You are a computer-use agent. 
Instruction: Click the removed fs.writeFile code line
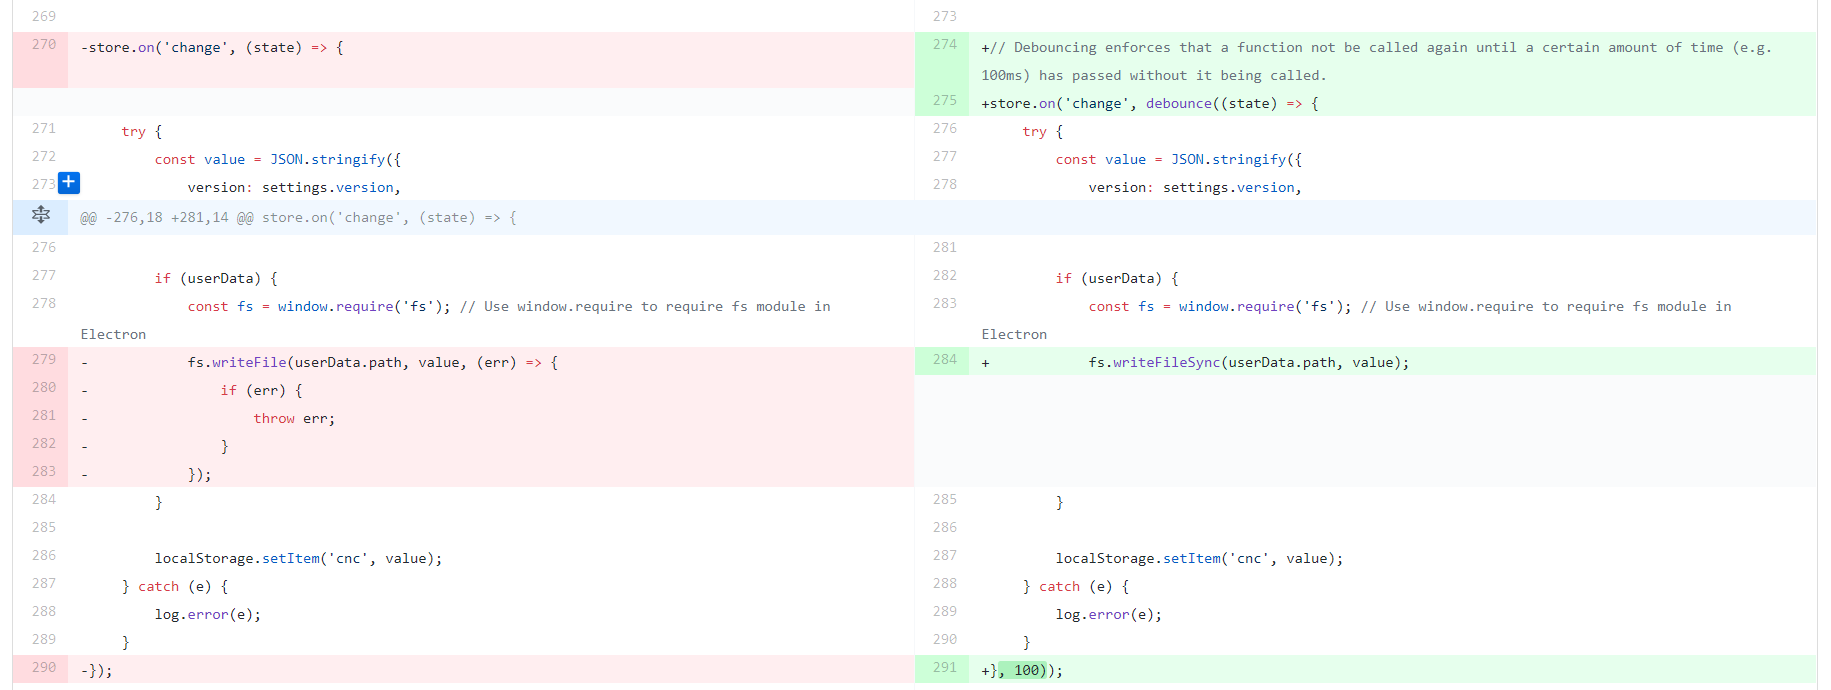click(372, 363)
